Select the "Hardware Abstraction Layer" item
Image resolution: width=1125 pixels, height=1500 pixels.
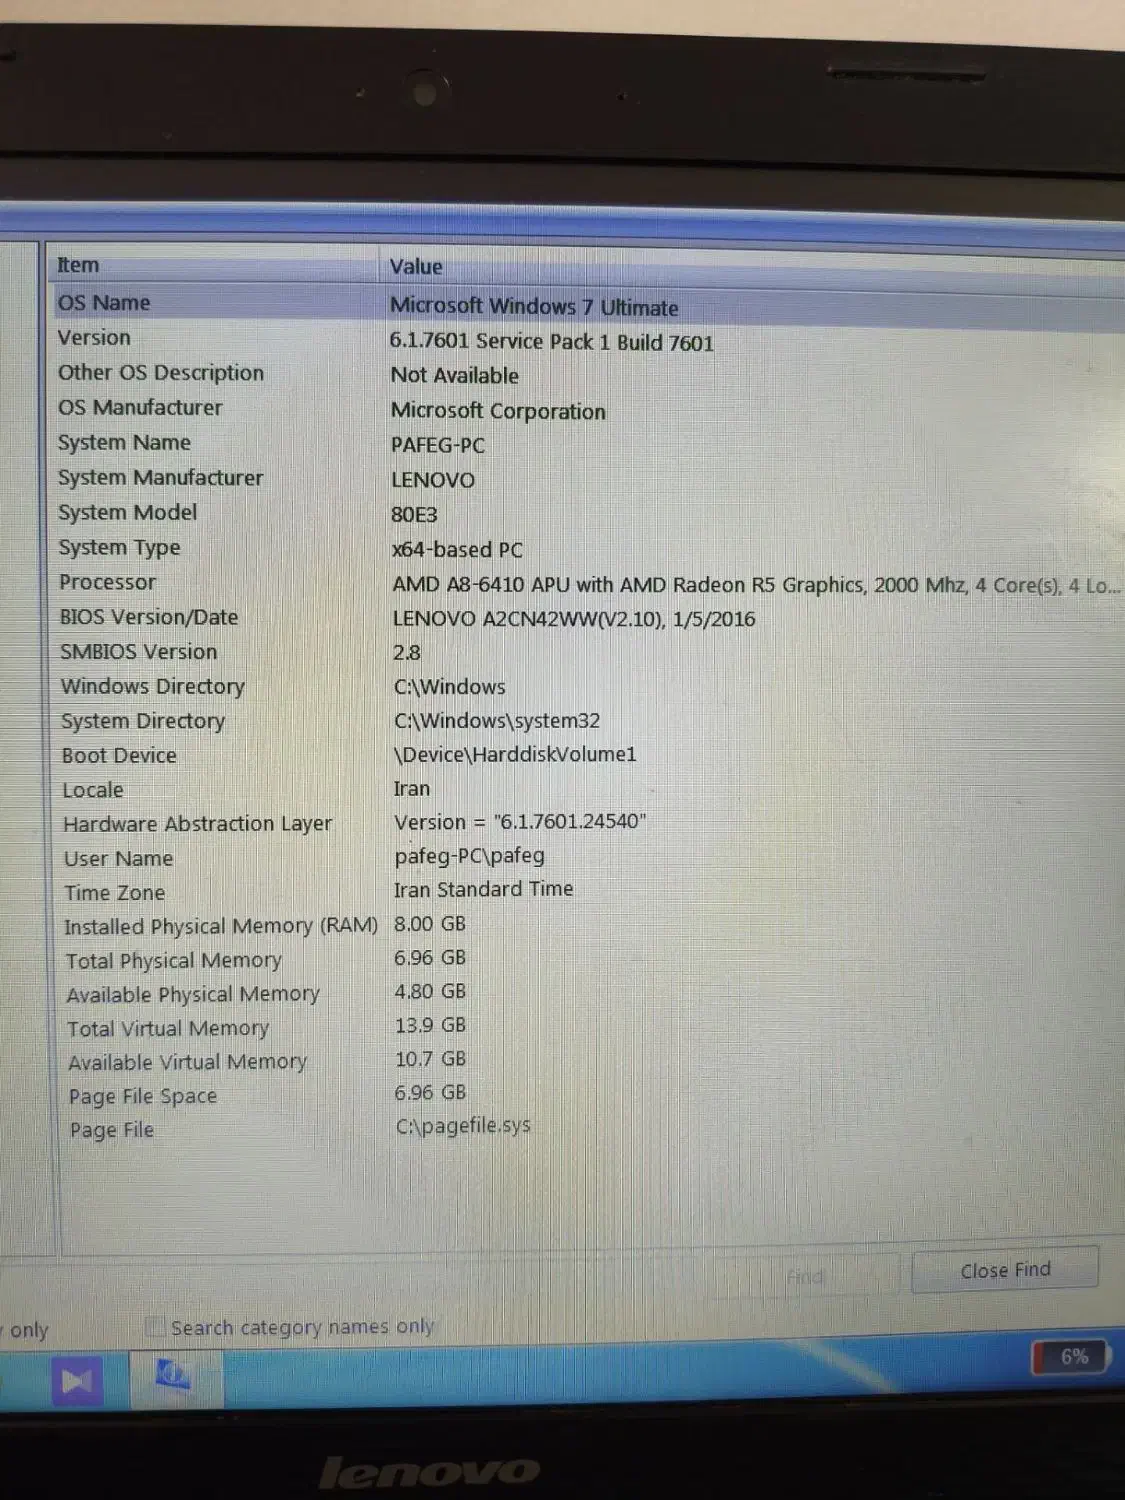[197, 824]
